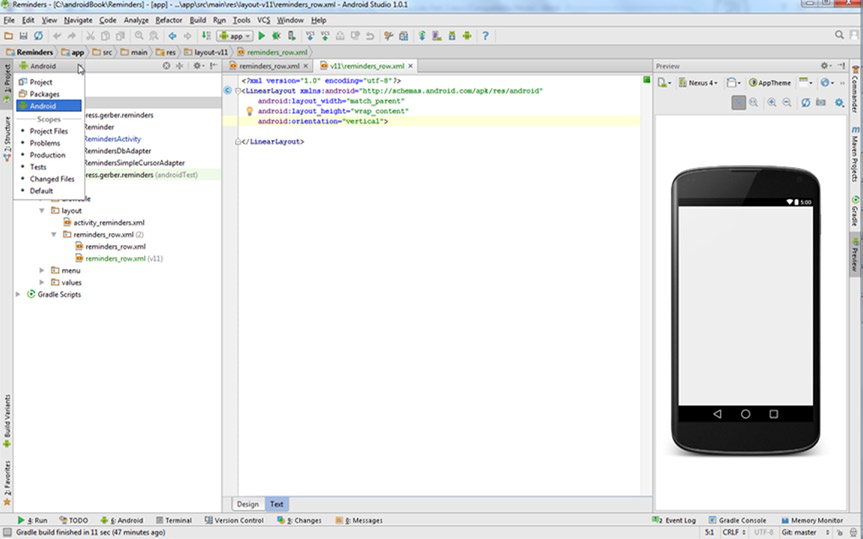Viewport: 863px width, 539px height.
Task: Open the Nexus 4 device dropdown
Action: pos(697,83)
